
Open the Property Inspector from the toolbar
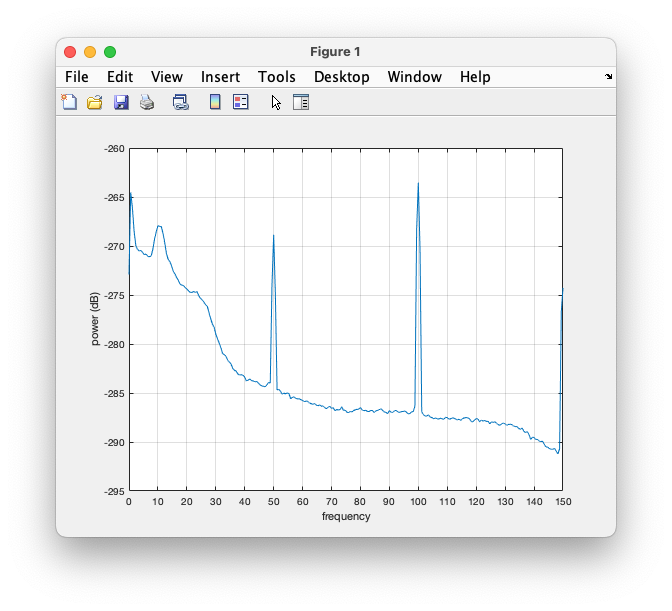tap(301, 102)
